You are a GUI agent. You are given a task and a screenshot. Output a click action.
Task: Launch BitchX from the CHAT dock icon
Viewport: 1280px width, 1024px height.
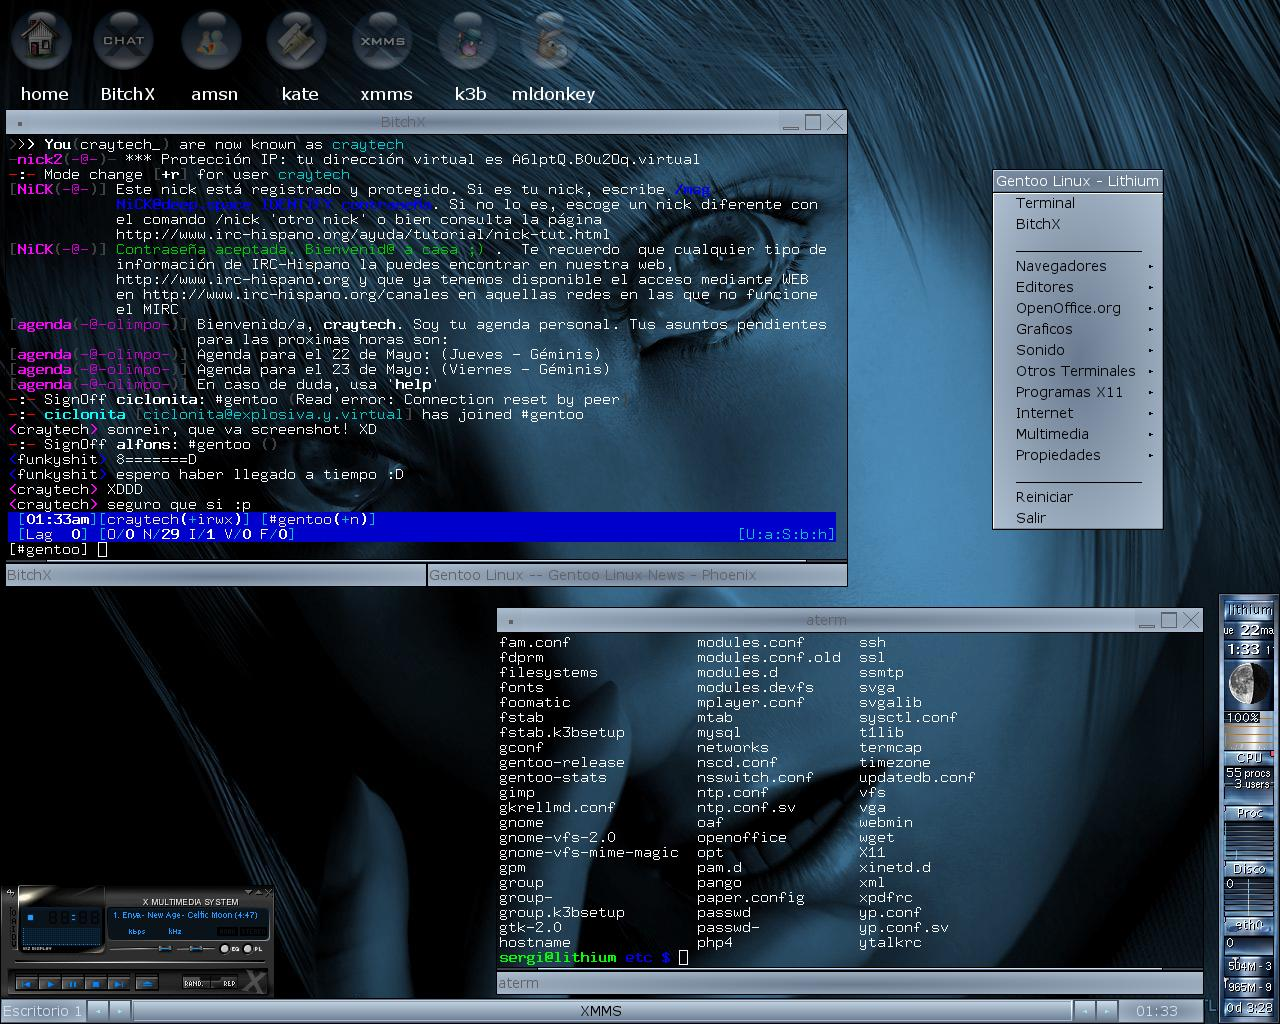tap(124, 40)
